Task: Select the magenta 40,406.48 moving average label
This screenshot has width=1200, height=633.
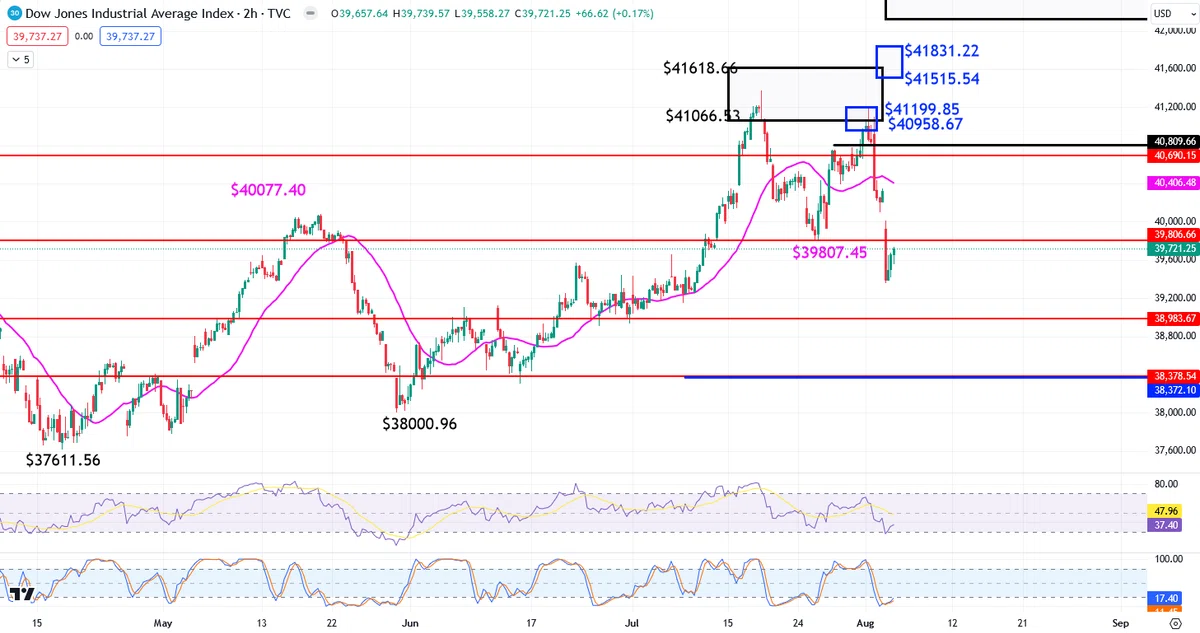Action: coord(1174,183)
